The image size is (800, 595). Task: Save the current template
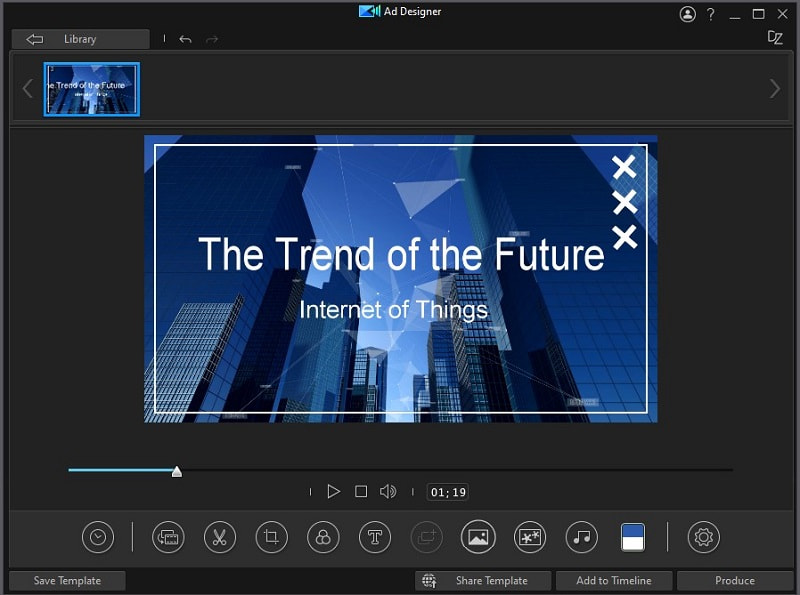(x=66, y=580)
